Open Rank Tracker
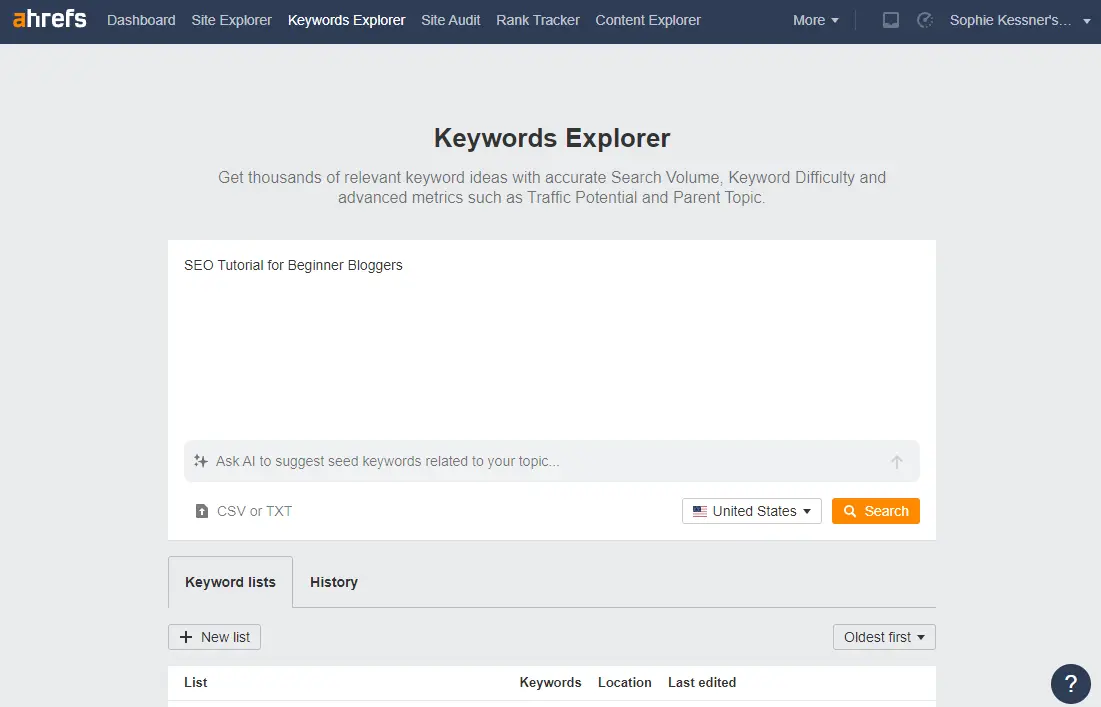Viewport: 1101px width, 707px height. [538, 20]
